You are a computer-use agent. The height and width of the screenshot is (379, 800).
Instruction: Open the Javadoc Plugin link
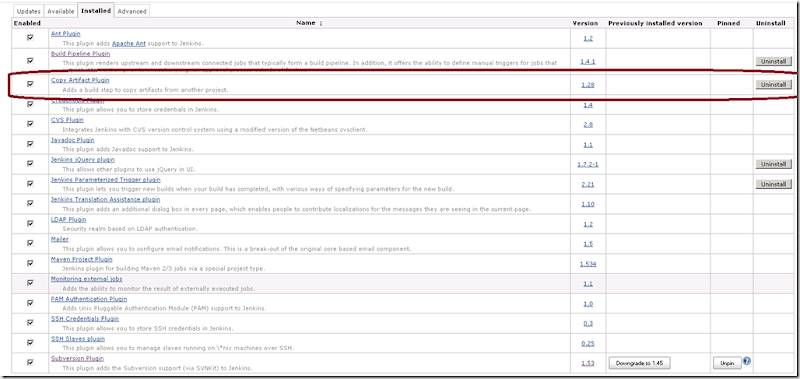point(72,140)
